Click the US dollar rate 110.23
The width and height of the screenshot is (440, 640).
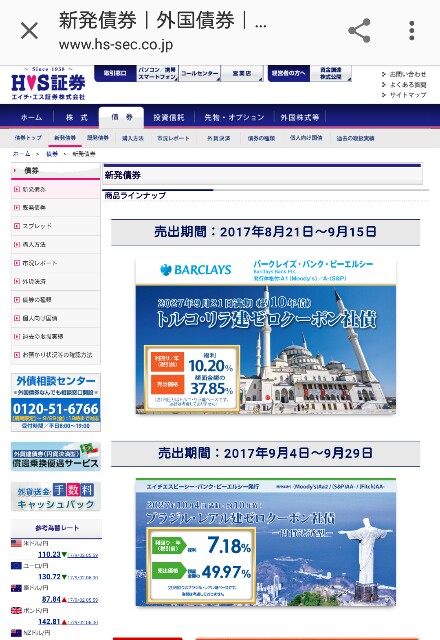(49, 554)
